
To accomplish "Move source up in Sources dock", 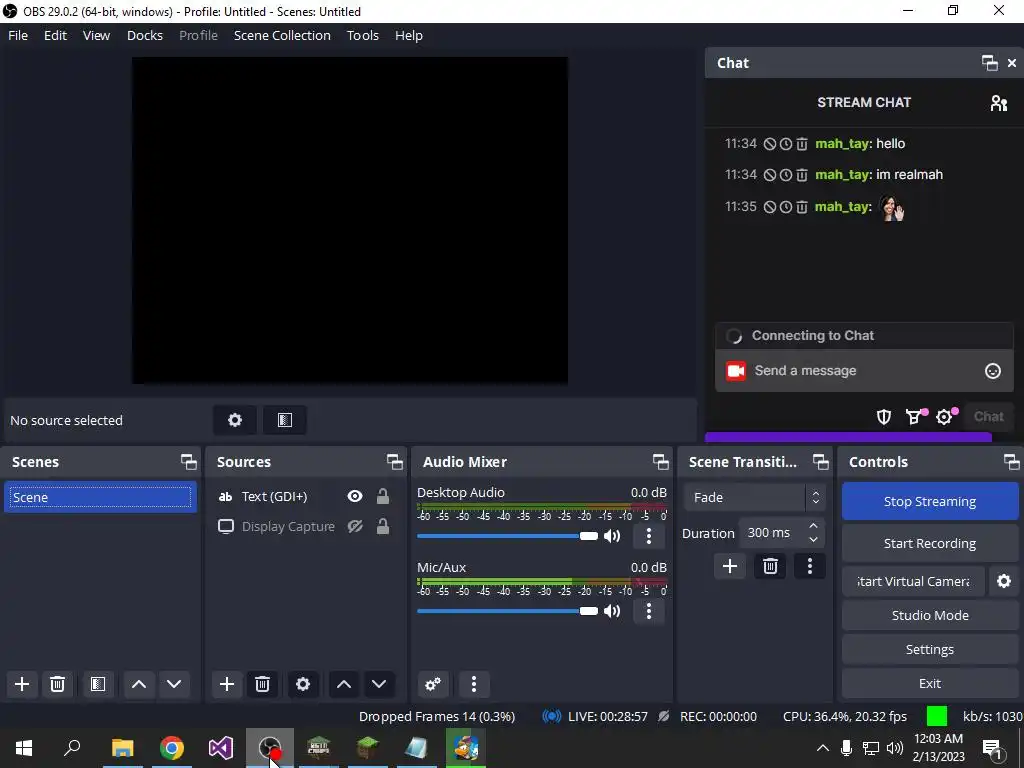I will 344,684.
